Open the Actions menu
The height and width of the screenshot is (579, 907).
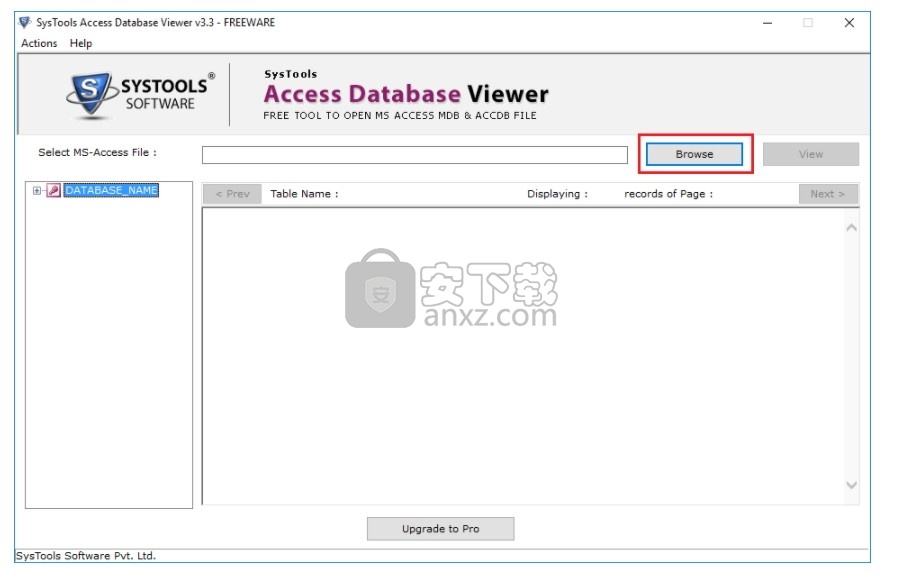click(x=39, y=43)
